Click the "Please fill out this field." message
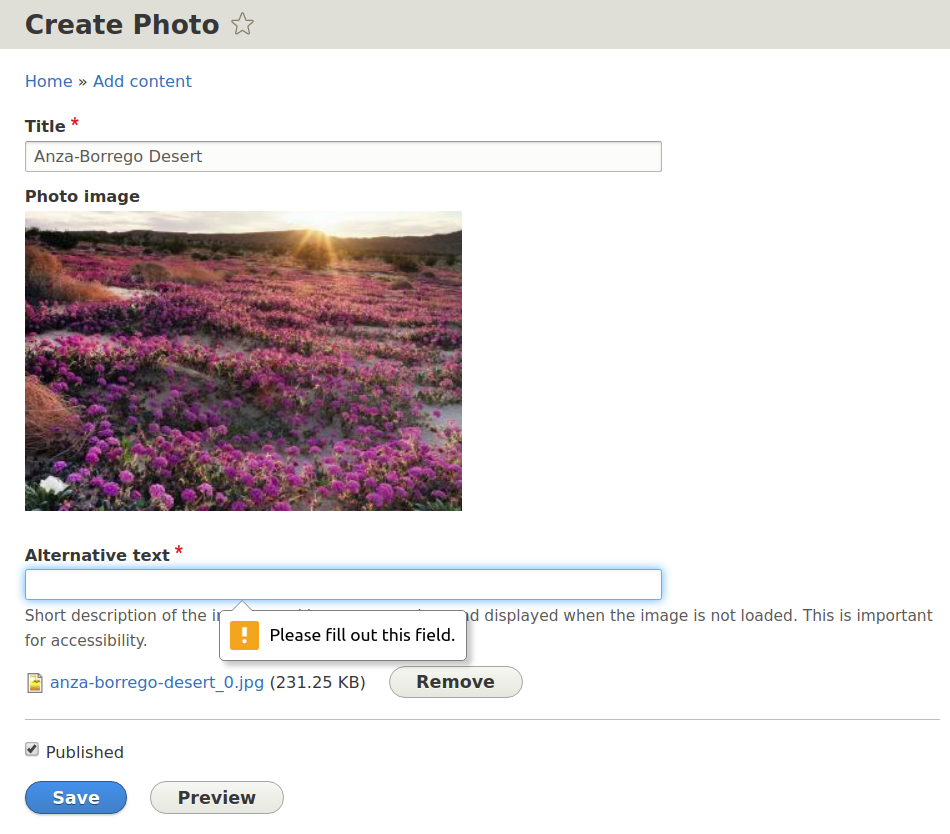This screenshot has width=950, height=834. tap(362, 635)
